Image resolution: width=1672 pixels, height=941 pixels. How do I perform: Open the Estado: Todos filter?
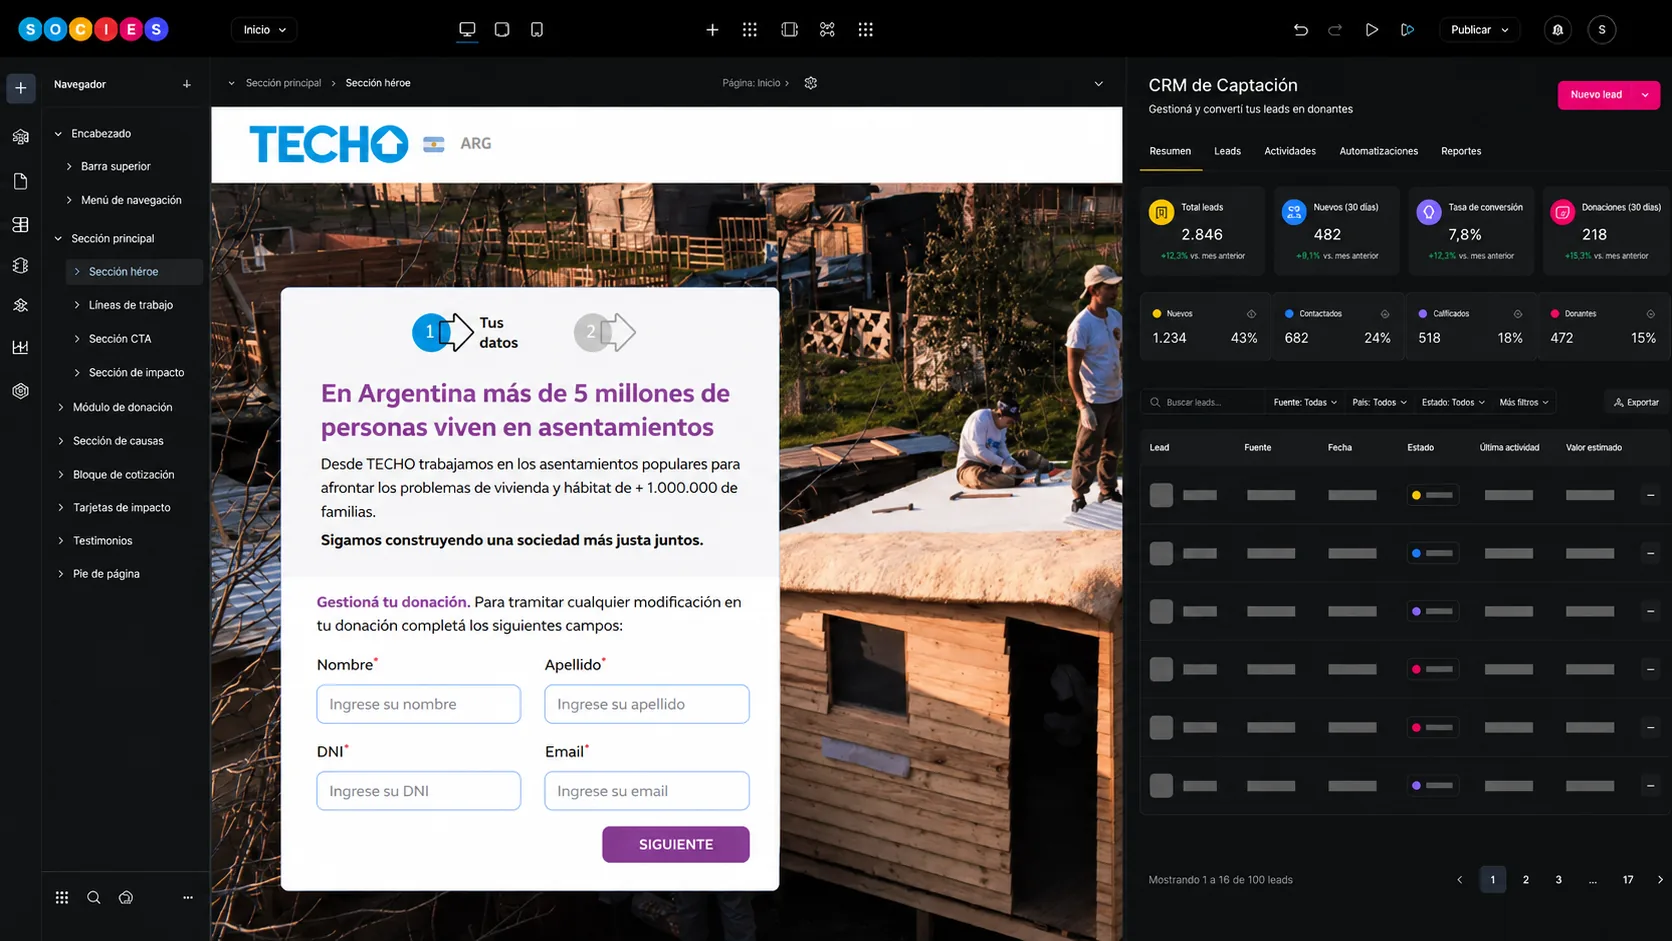pos(1453,402)
